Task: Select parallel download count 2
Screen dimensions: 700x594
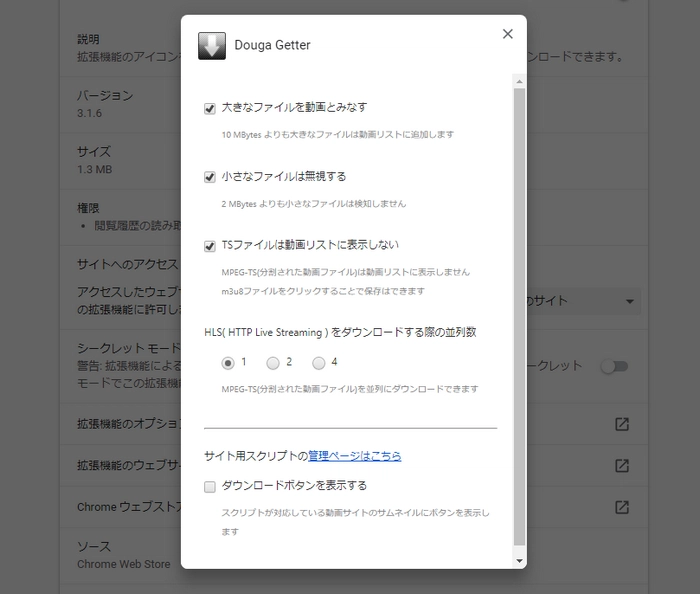Action: tap(273, 362)
